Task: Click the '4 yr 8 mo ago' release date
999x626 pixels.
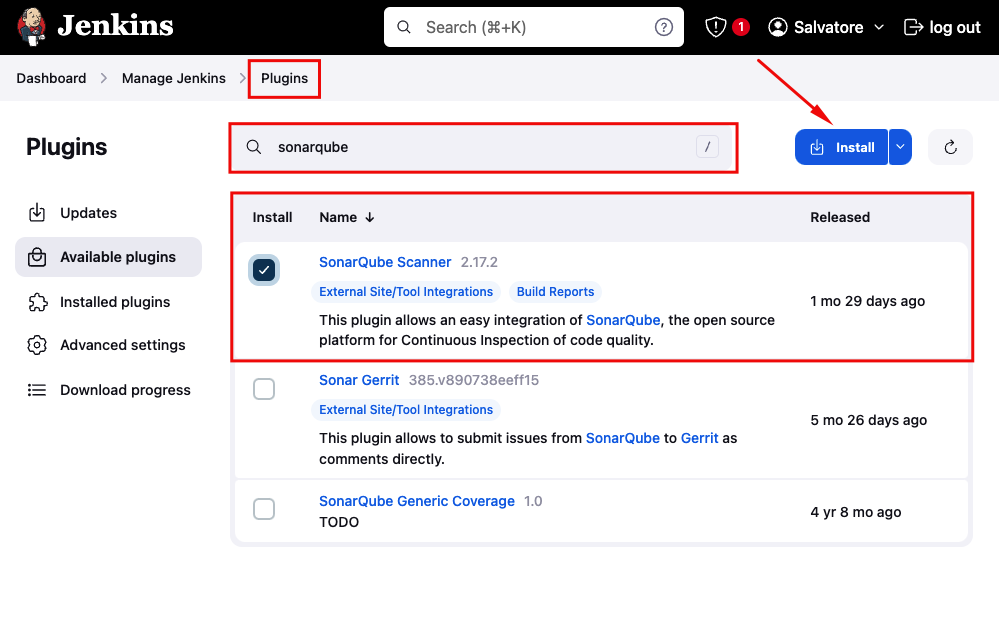Action: 856,512
